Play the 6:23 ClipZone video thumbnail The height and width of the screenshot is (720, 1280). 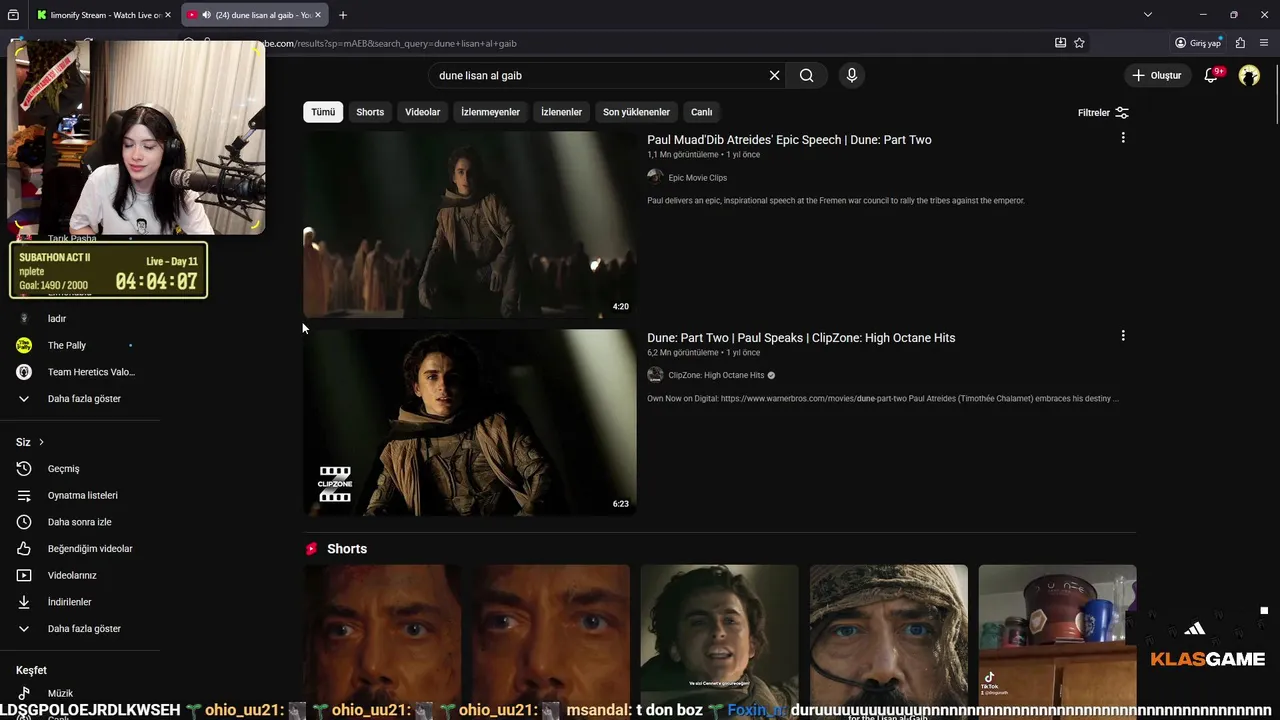[469, 422]
